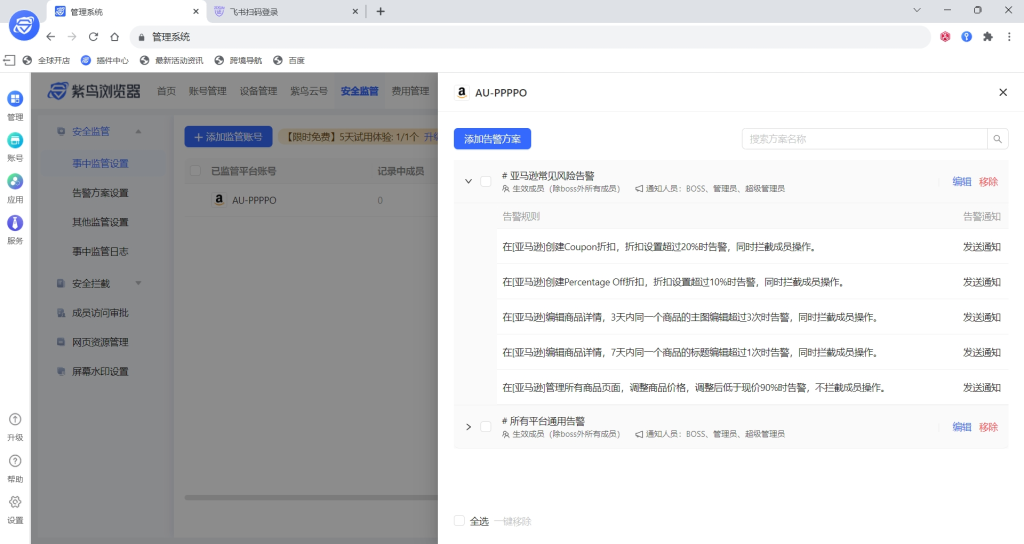The height and width of the screenshot is (544, 1024).
Task: Check the 亚马逊常见风险告警 checkbox
Action: (x=486, y=181)
